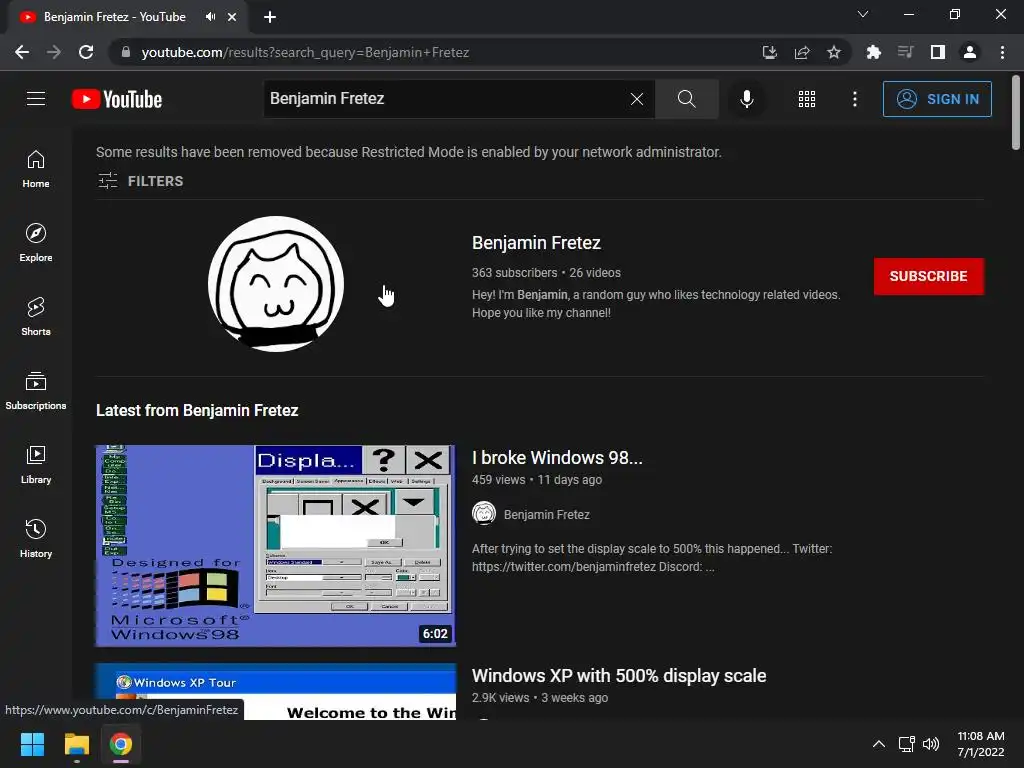Open History in the sidebar
Screen dimensions: 1024x768
tap(36, 539)
